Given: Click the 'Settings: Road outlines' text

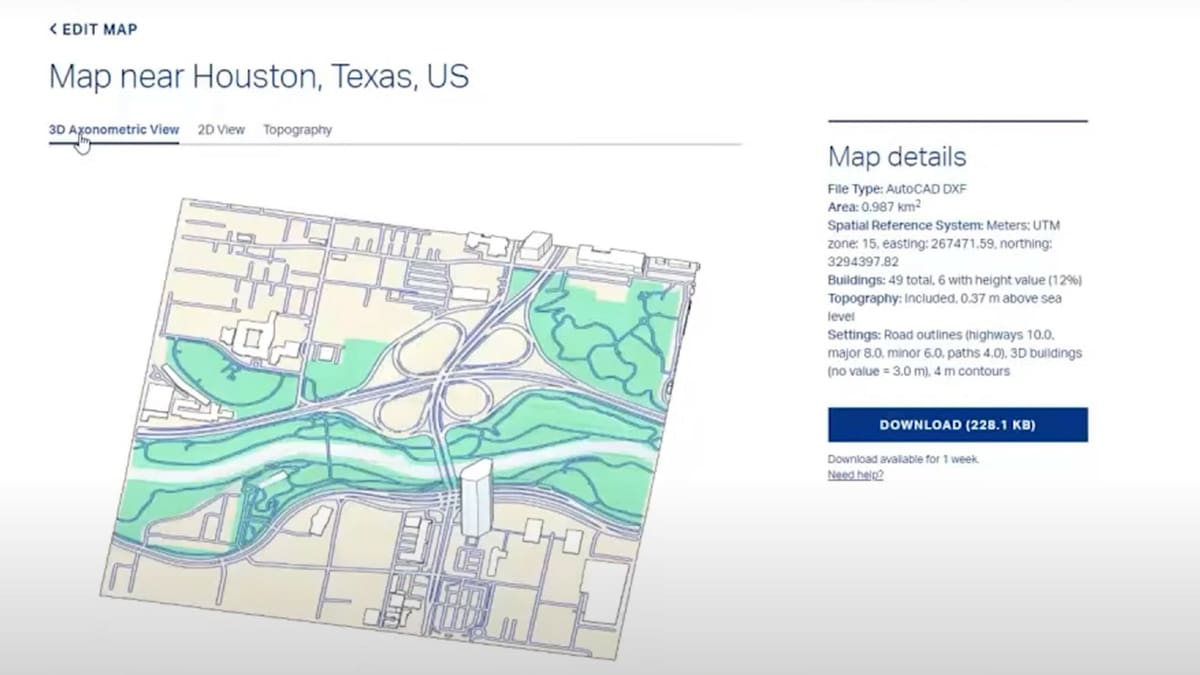Looking at the screenshot, I should (955, 353).
